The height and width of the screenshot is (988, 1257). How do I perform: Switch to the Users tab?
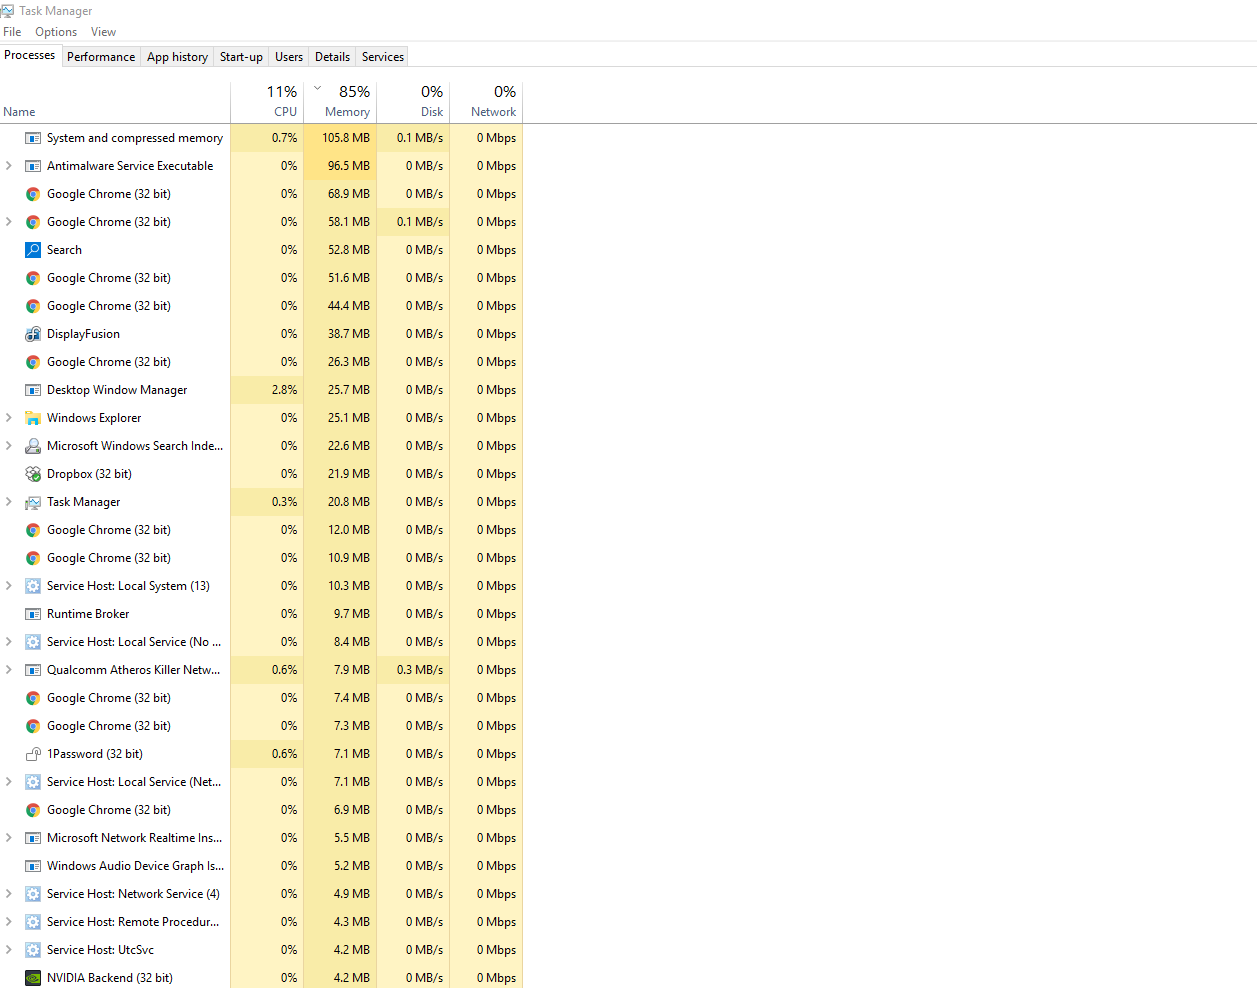289,57
